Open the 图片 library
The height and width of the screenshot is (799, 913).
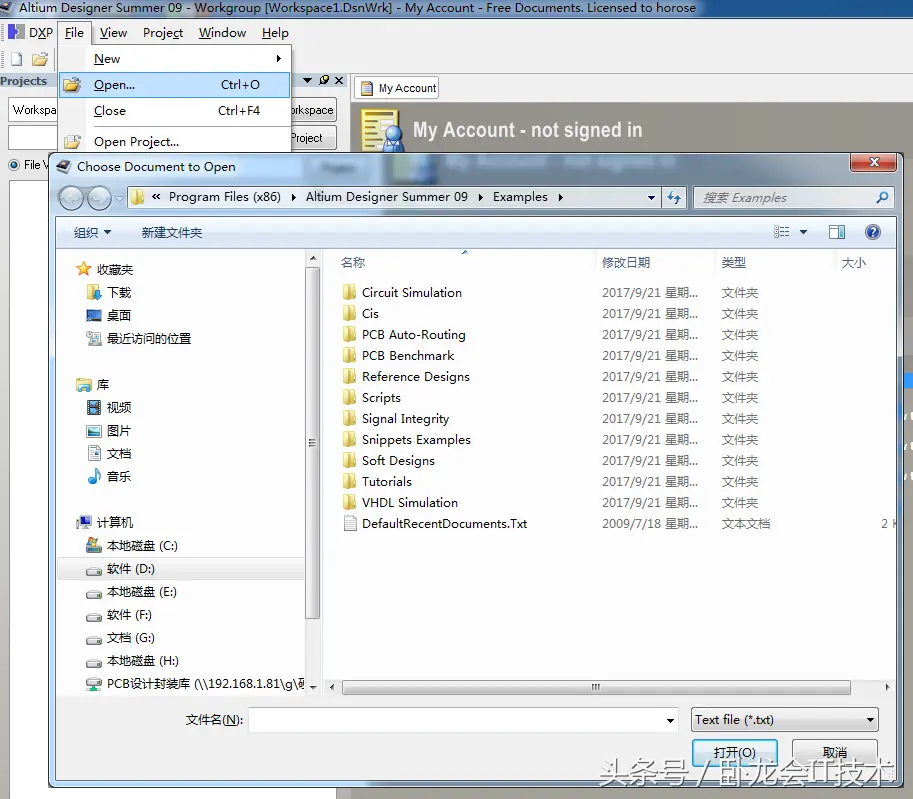tap(119, 431)
